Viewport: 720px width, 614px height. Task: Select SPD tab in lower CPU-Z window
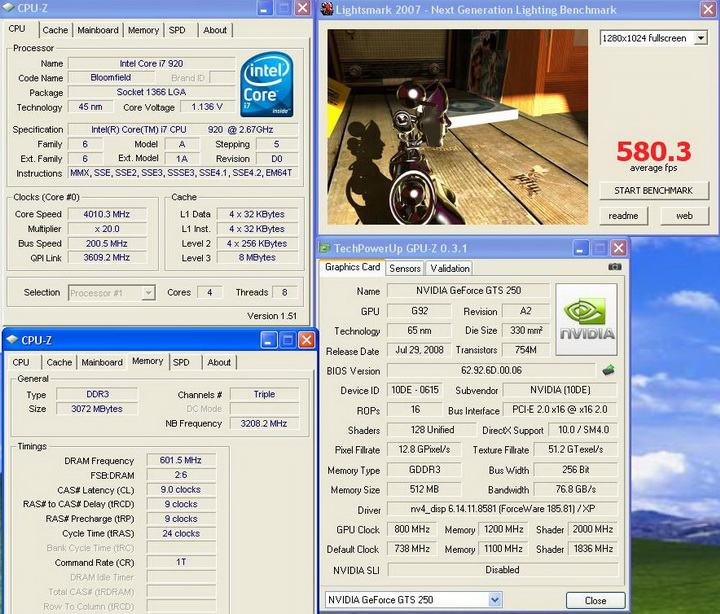(x=181, y=362)
